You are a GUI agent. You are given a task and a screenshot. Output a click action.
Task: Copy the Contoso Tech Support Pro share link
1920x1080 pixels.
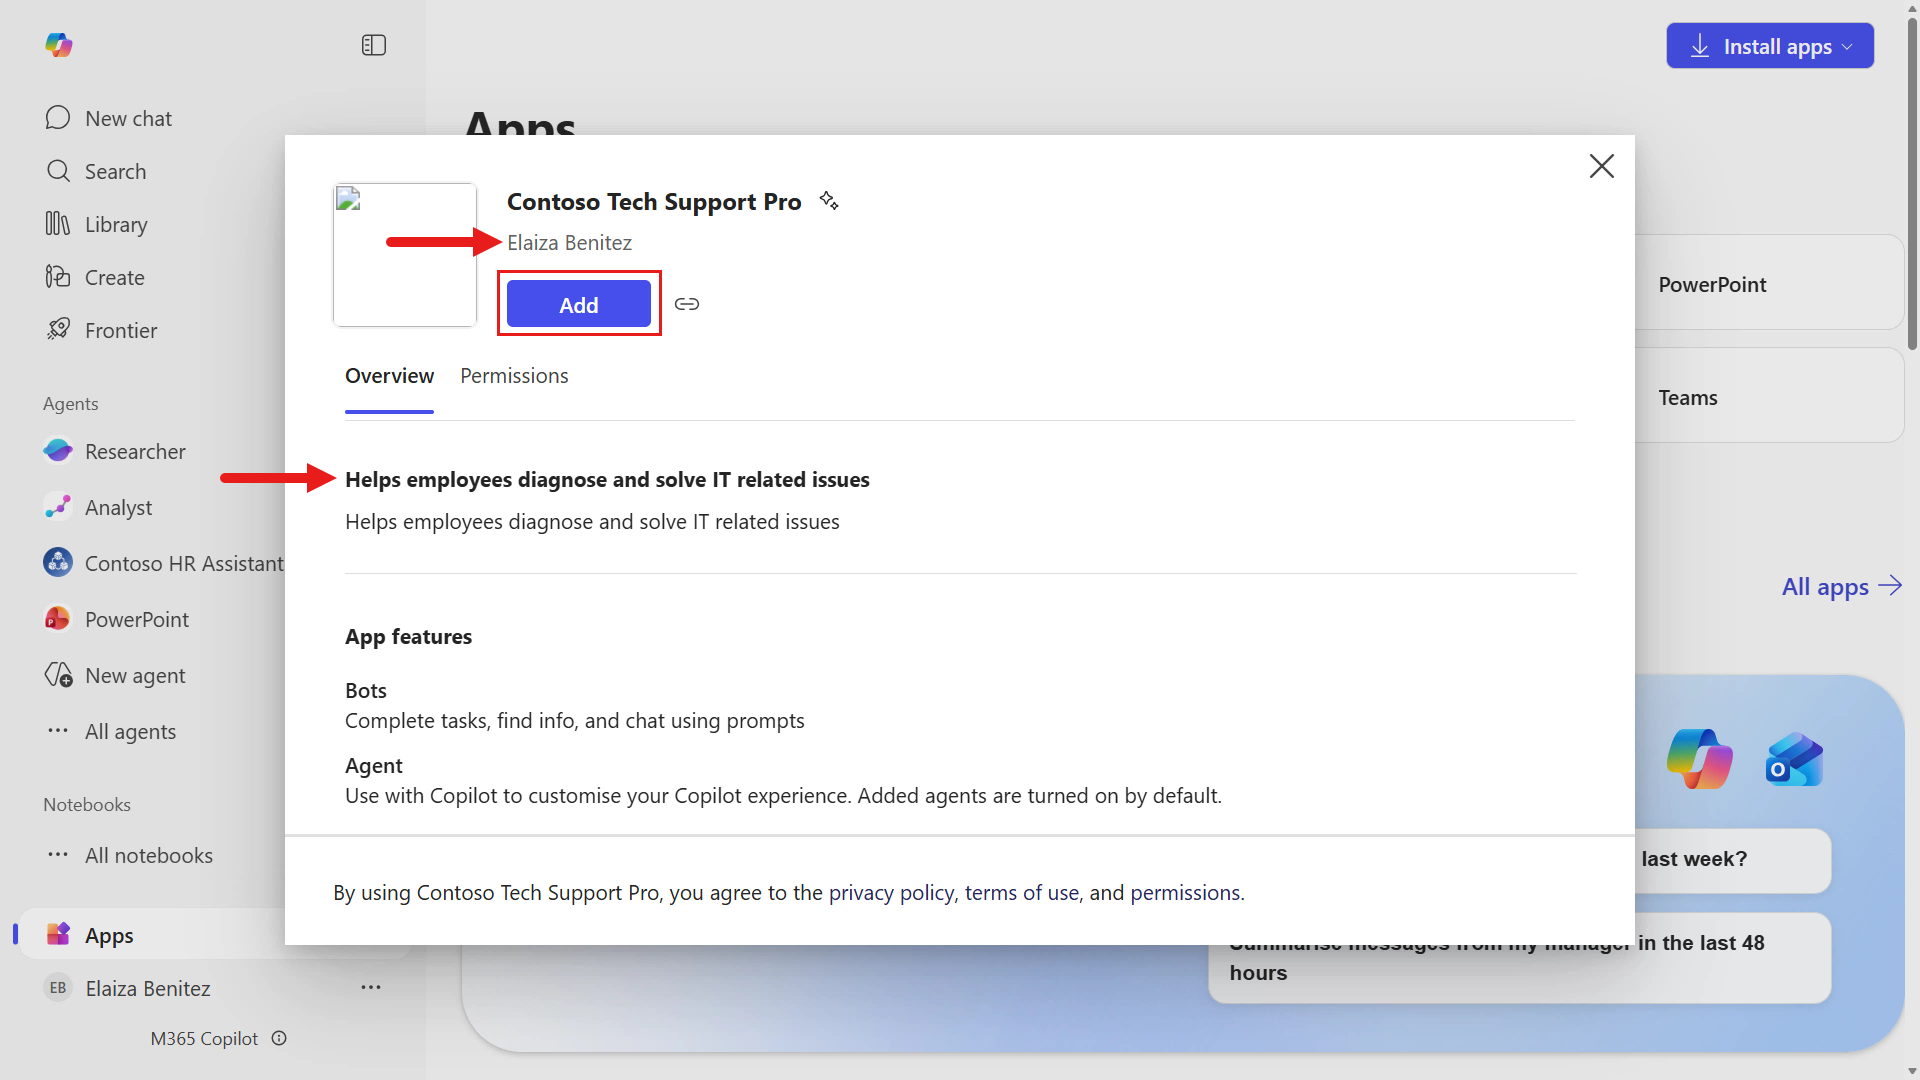click(x=687, y=303)
